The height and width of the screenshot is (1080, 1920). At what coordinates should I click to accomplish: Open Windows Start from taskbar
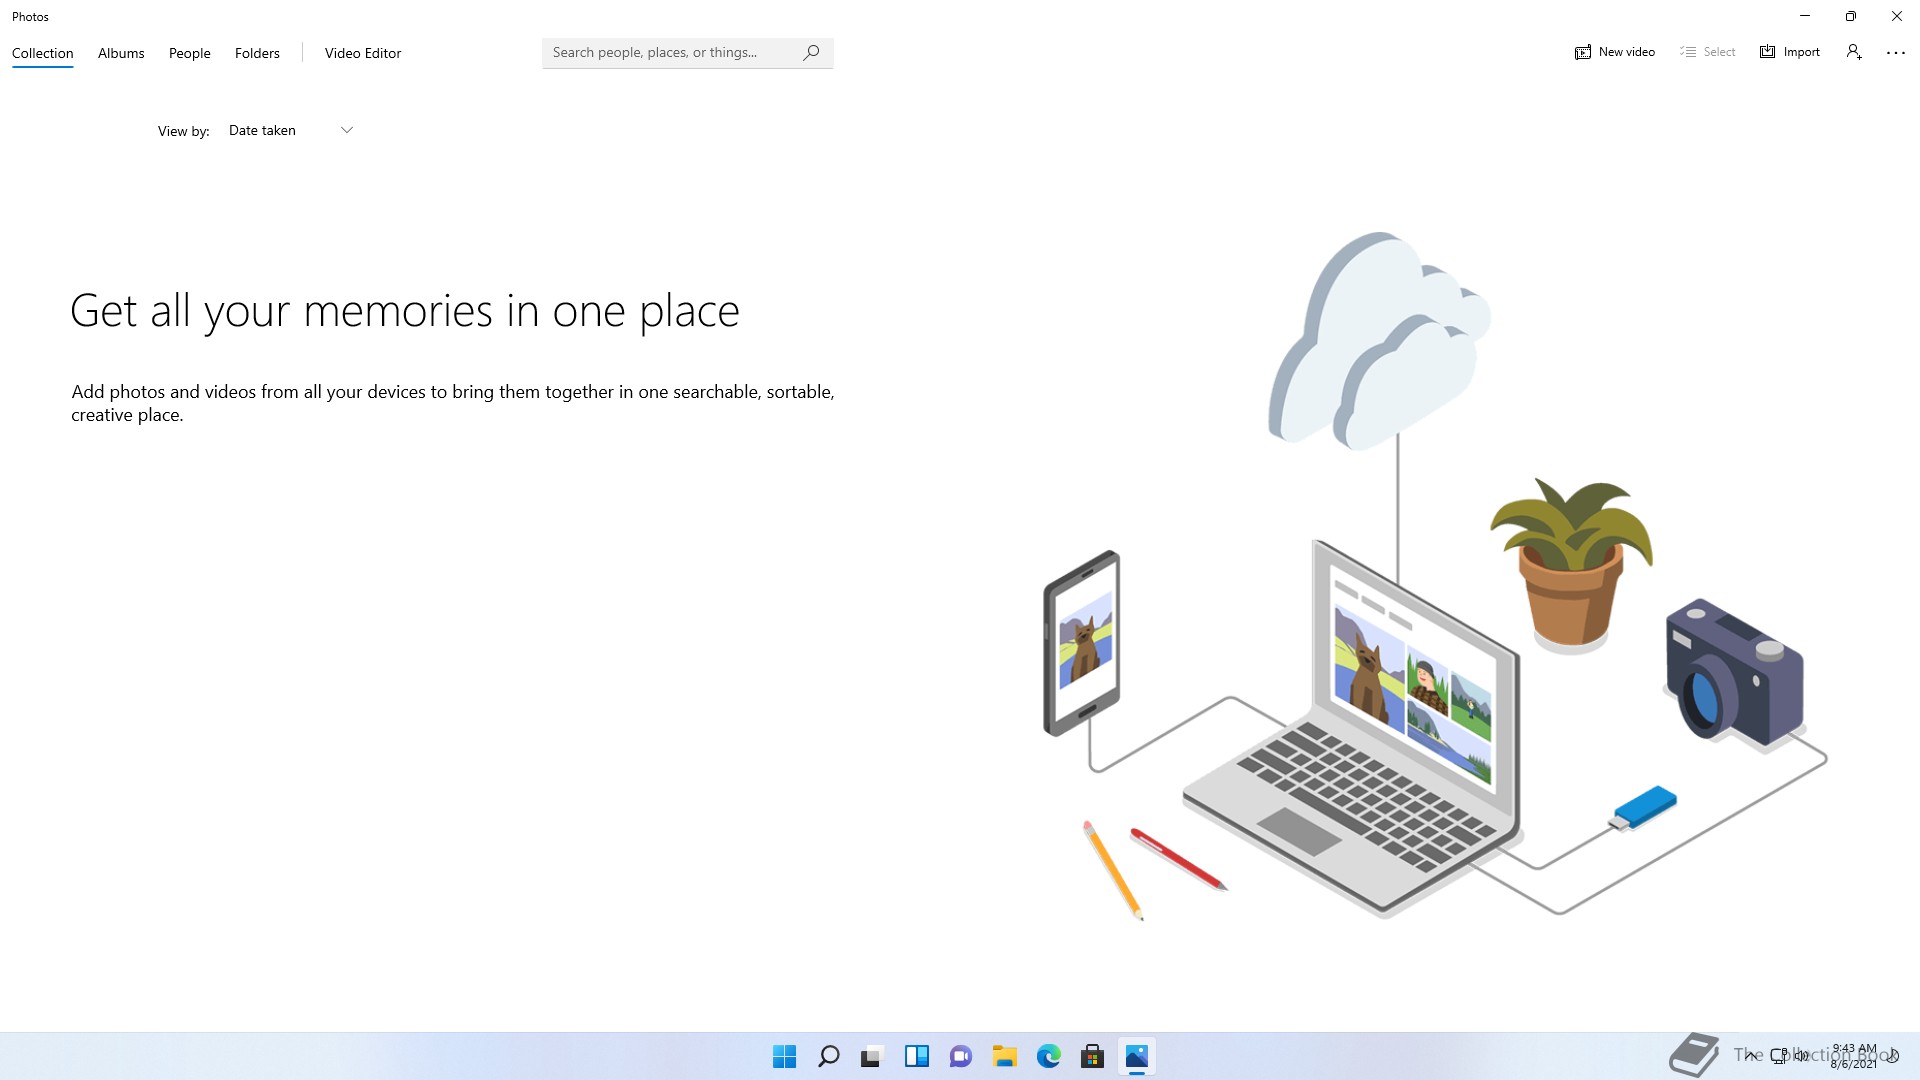784,1056
